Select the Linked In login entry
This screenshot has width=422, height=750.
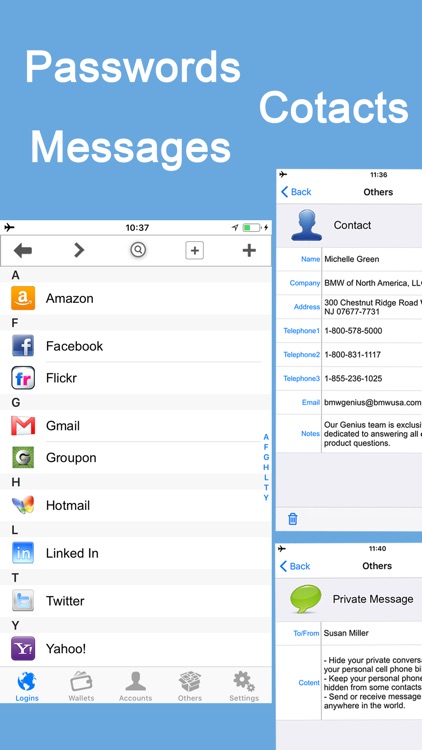tap(135, 553)
